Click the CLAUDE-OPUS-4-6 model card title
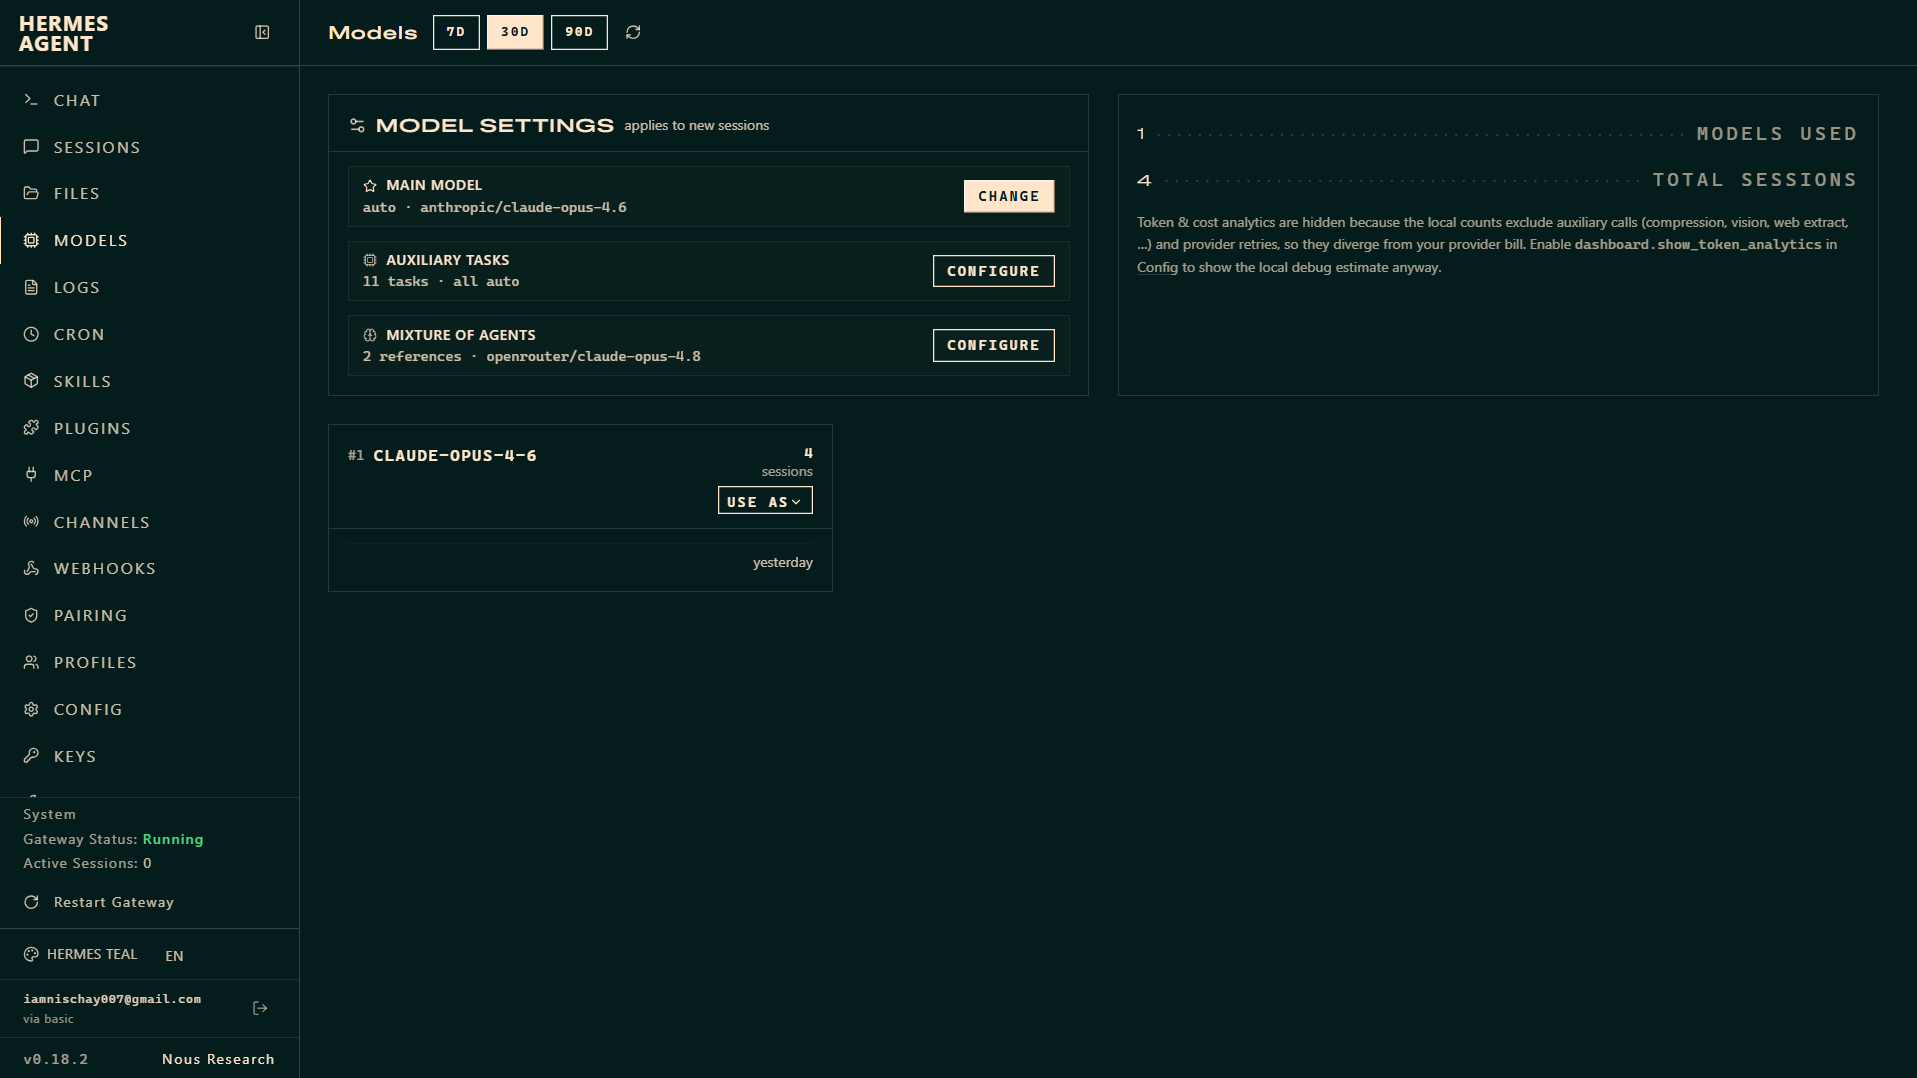 [455, 456]
